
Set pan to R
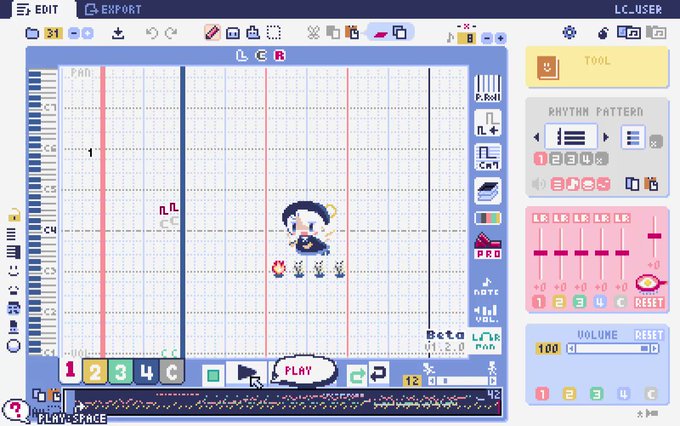(280, 56)
